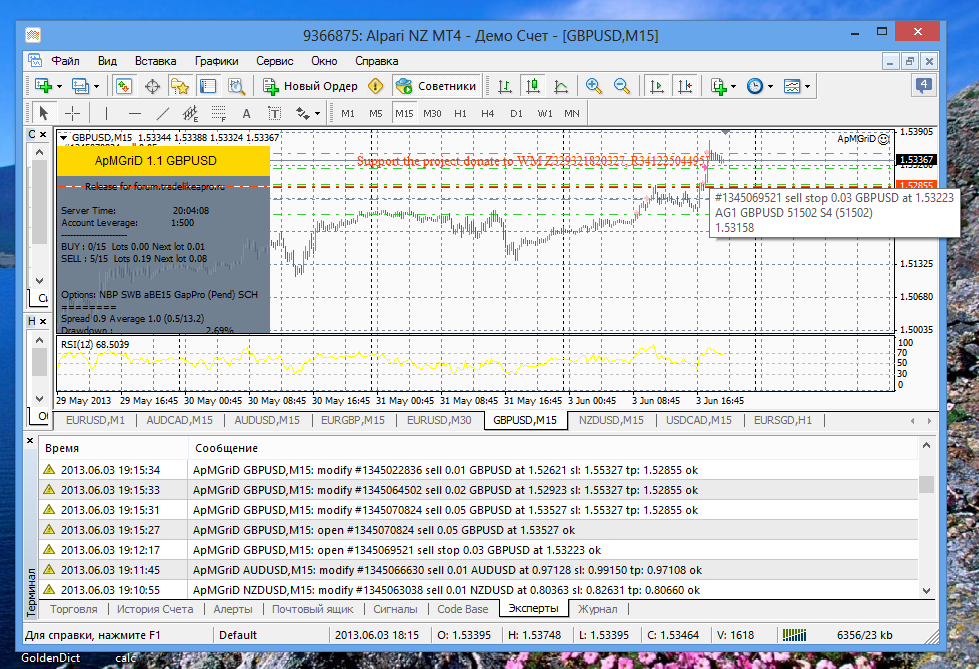Toggle chart auto scroll
979x669 pixels.
pos(656,86)
